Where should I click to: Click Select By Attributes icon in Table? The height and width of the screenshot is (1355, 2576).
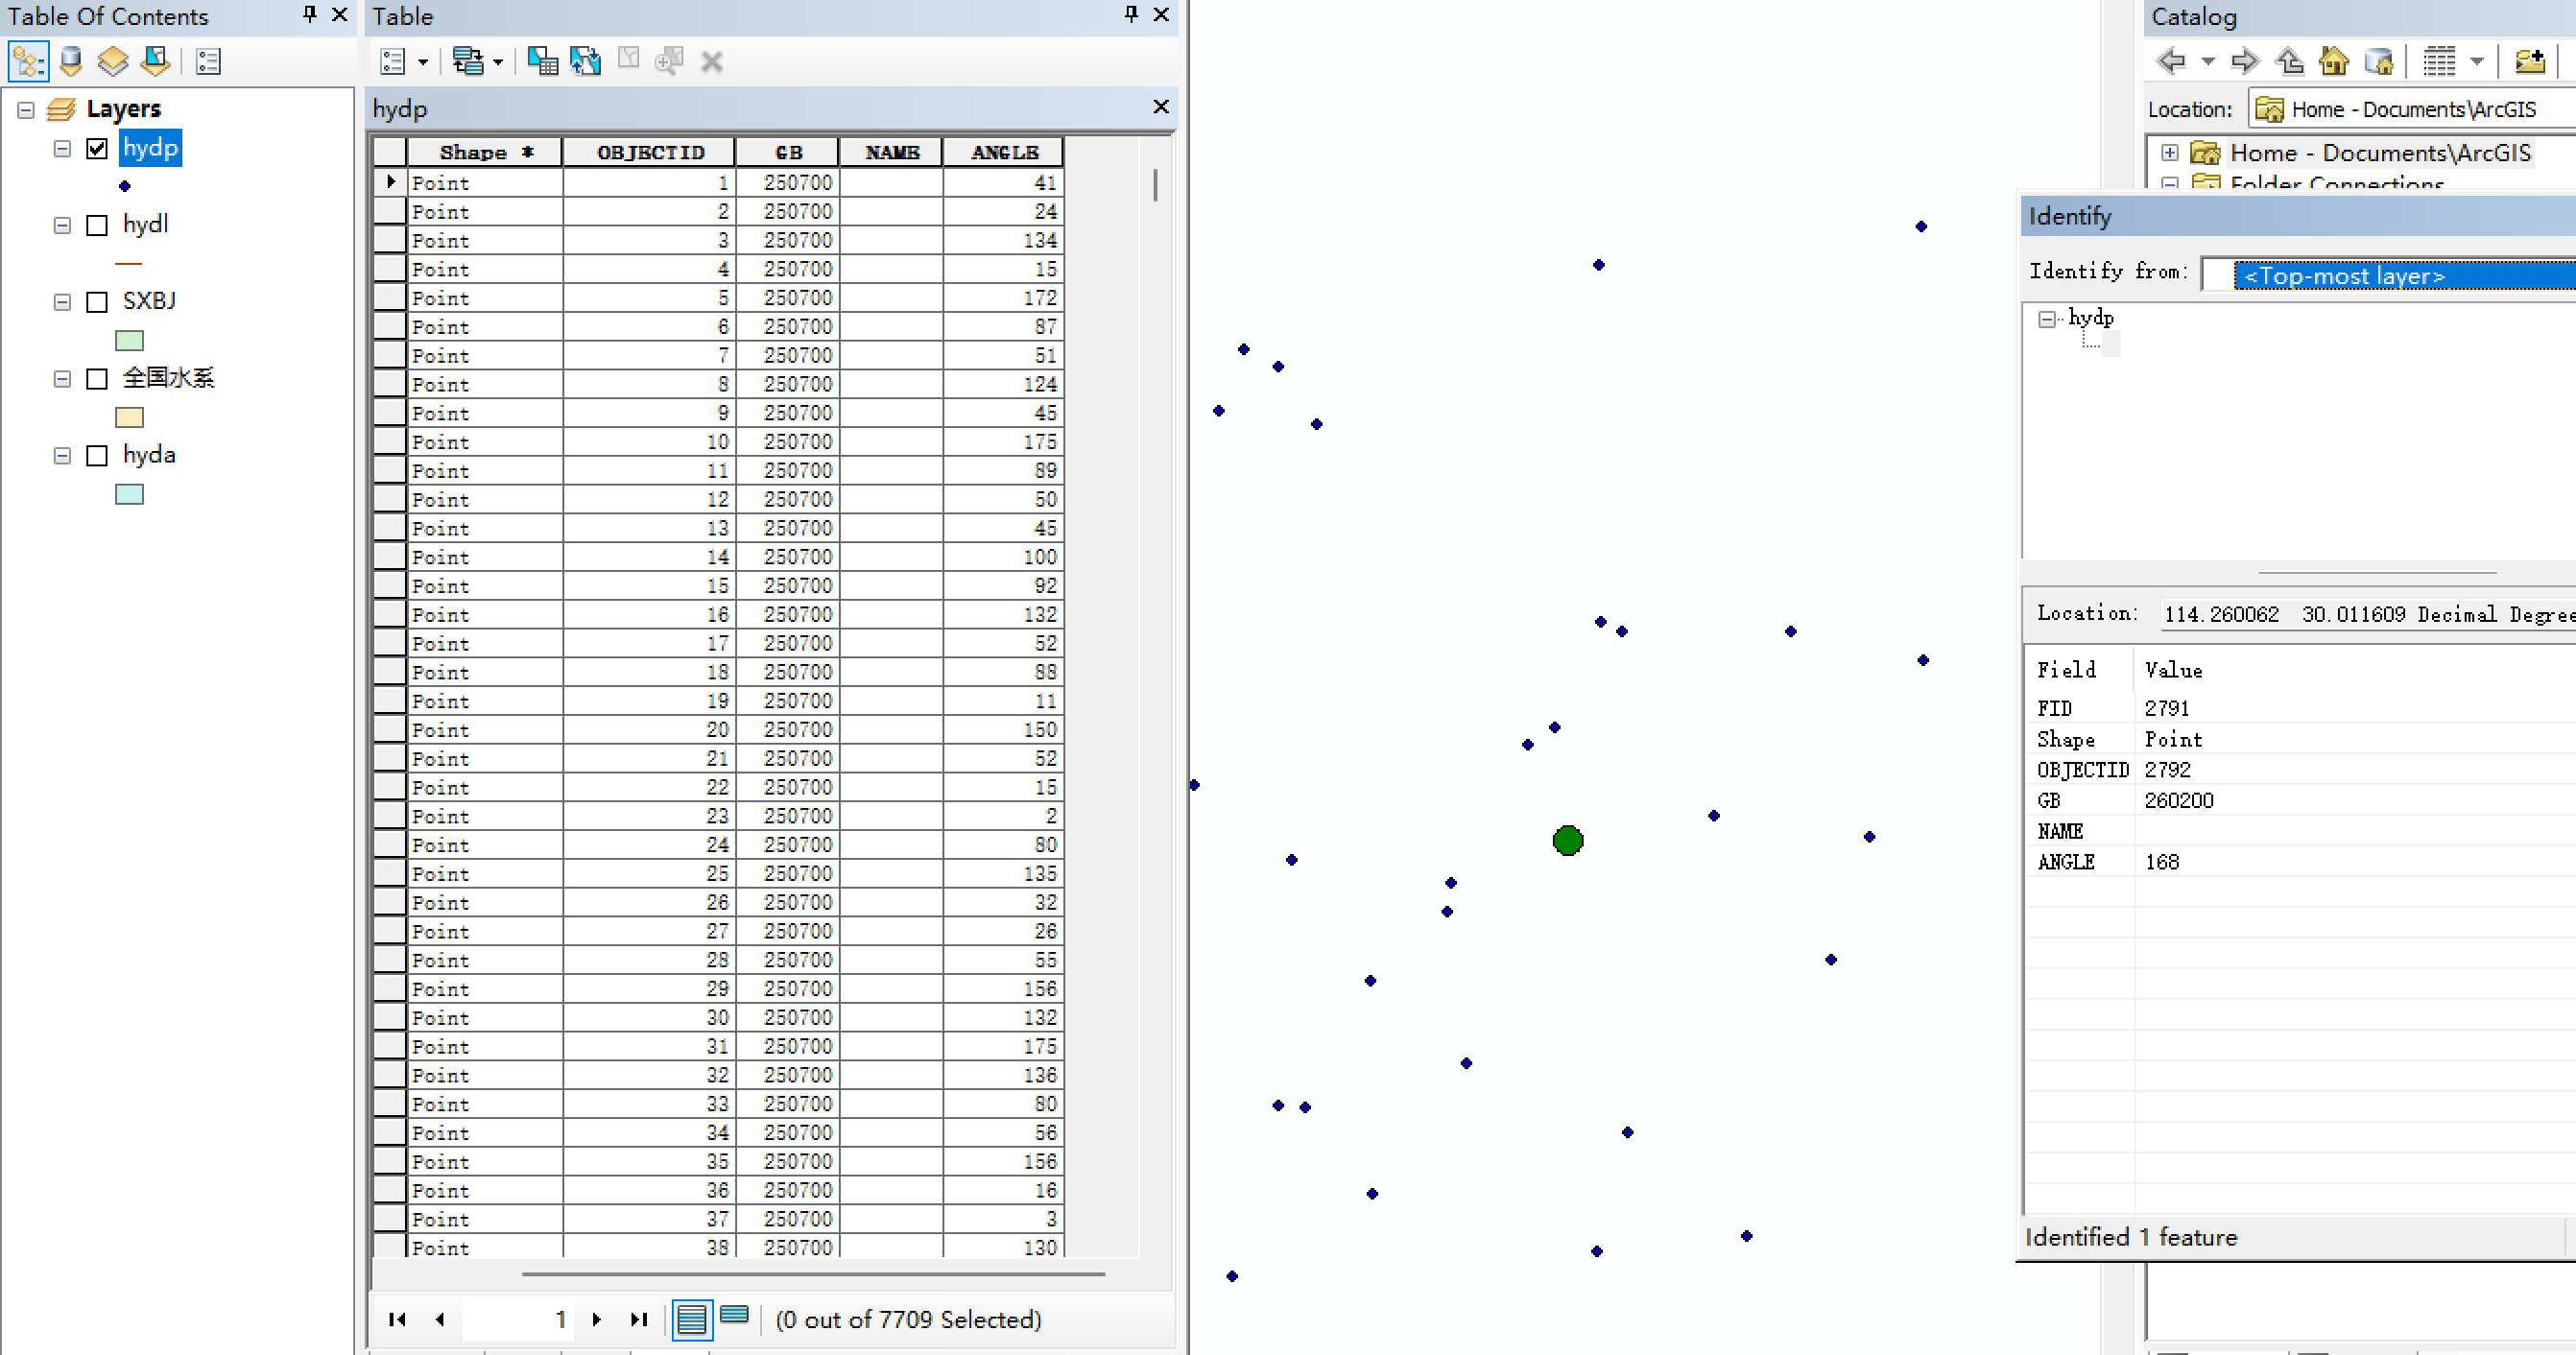pyautogui.click(x=542, y=61)
